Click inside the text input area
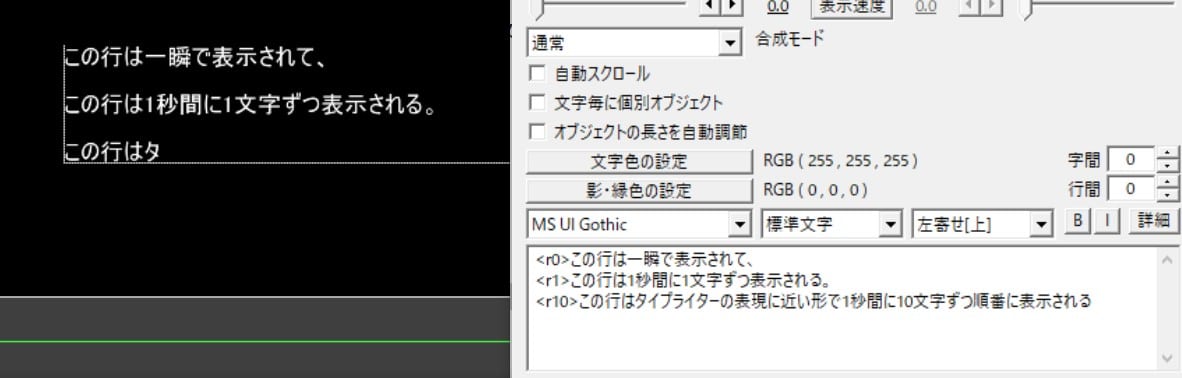The width and height of the screenshot is (1182, 378). click(844, 308)
